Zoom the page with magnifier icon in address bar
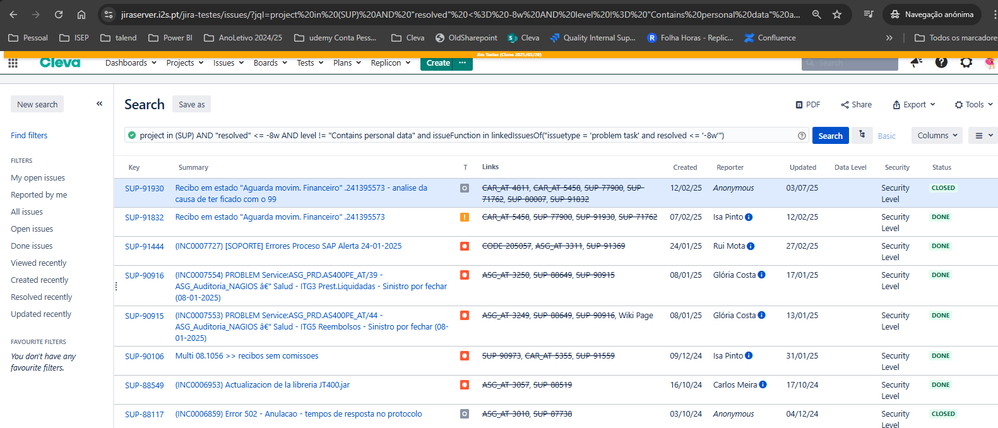Viewport: 998px width, 428px height. click(817, 14)
